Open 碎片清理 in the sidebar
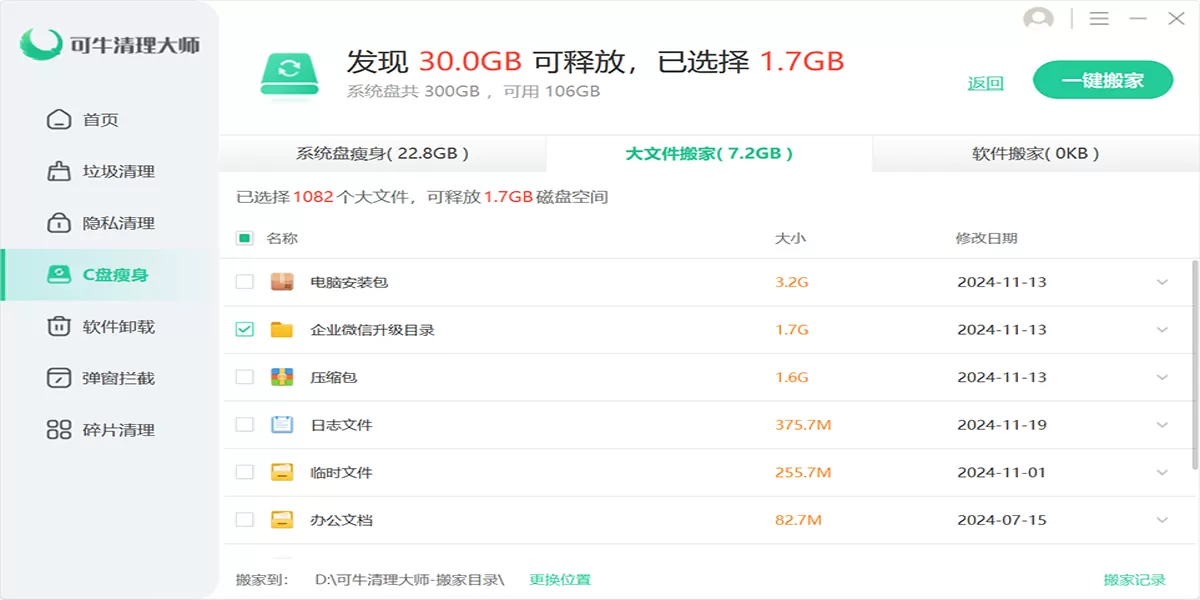 pyautogui.click(x=110, y=430)
